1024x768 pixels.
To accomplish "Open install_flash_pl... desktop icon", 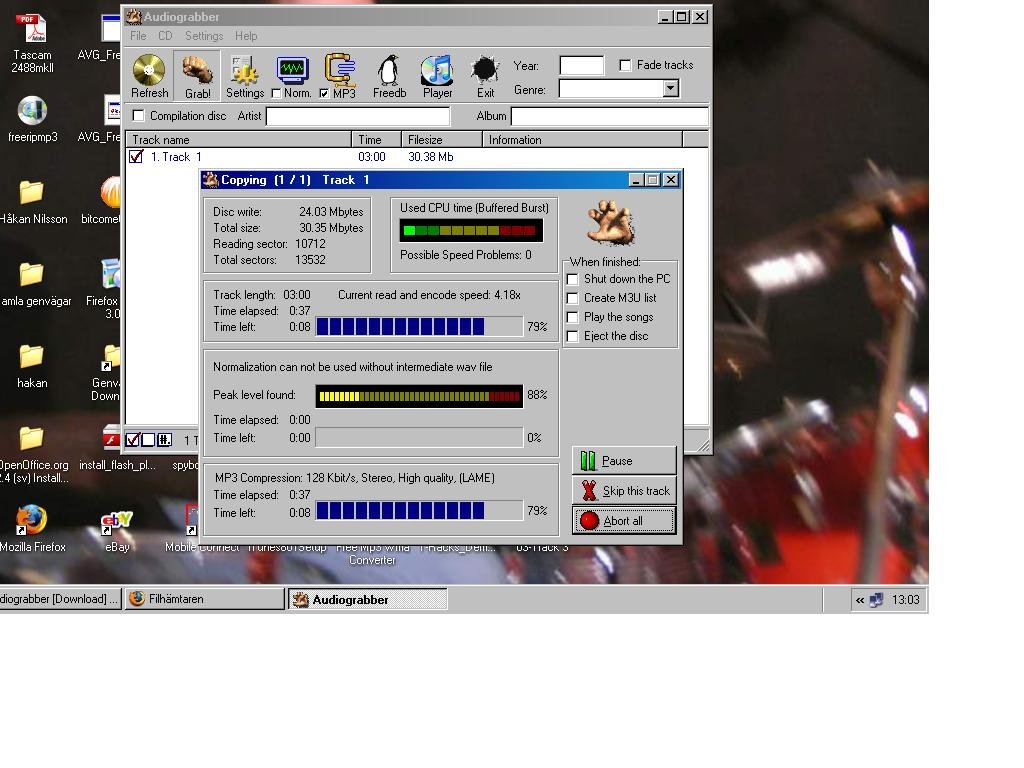I will coord(112,438).
